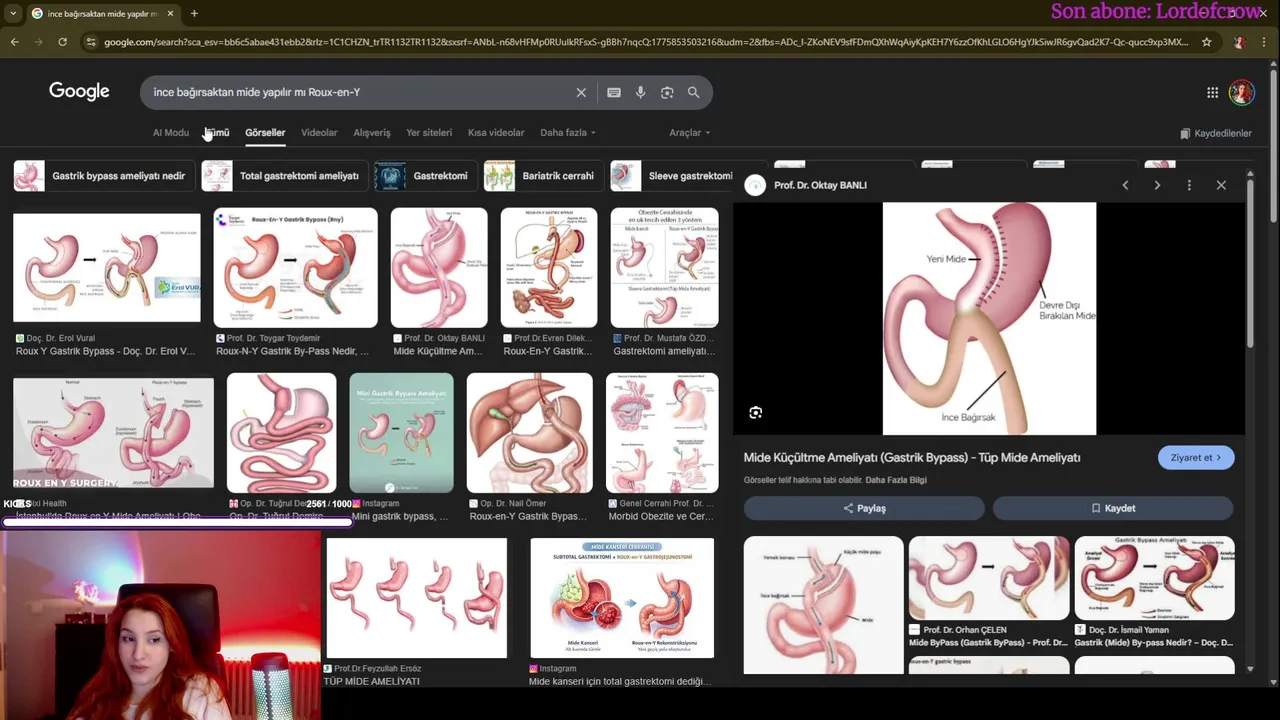The width and height of the screenshot is (1280, 720).
Task: Open Mide Küçültme Ameliyatı title link
Action: click(x=912, y=457)
